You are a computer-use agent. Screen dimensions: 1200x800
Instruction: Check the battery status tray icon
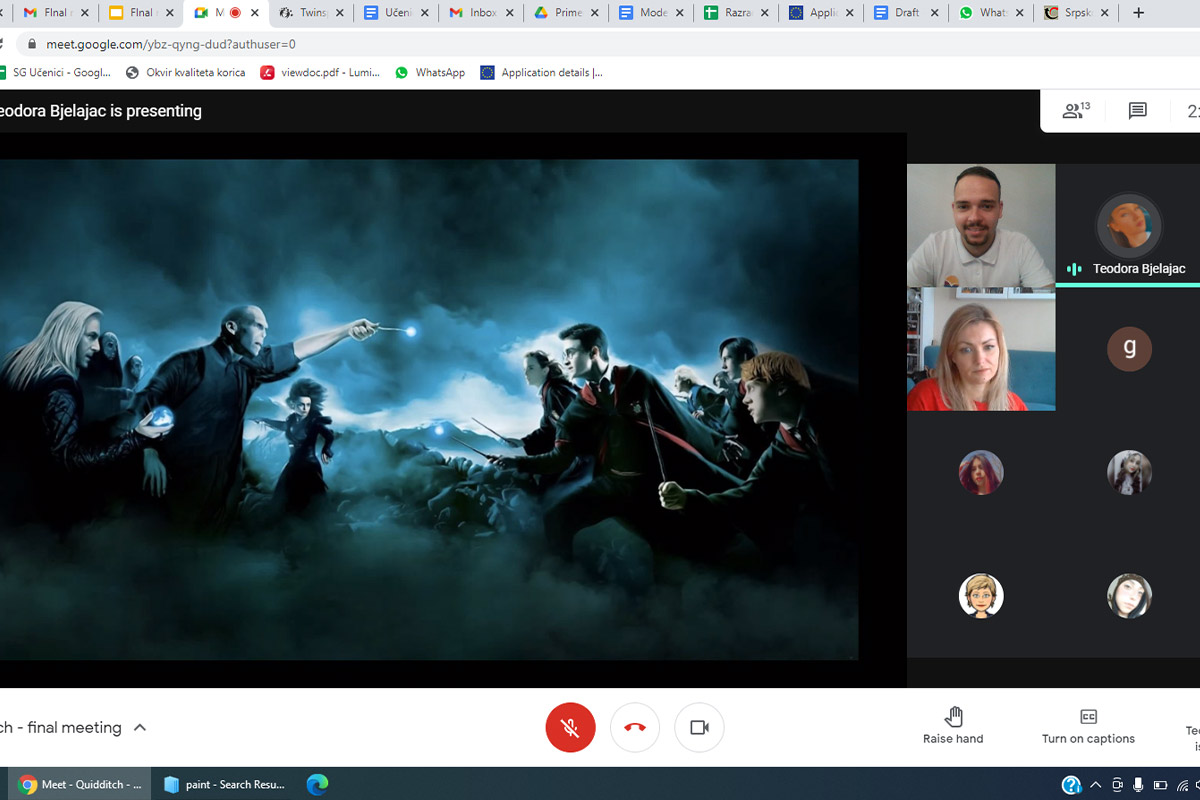[x=1160, y=785]
